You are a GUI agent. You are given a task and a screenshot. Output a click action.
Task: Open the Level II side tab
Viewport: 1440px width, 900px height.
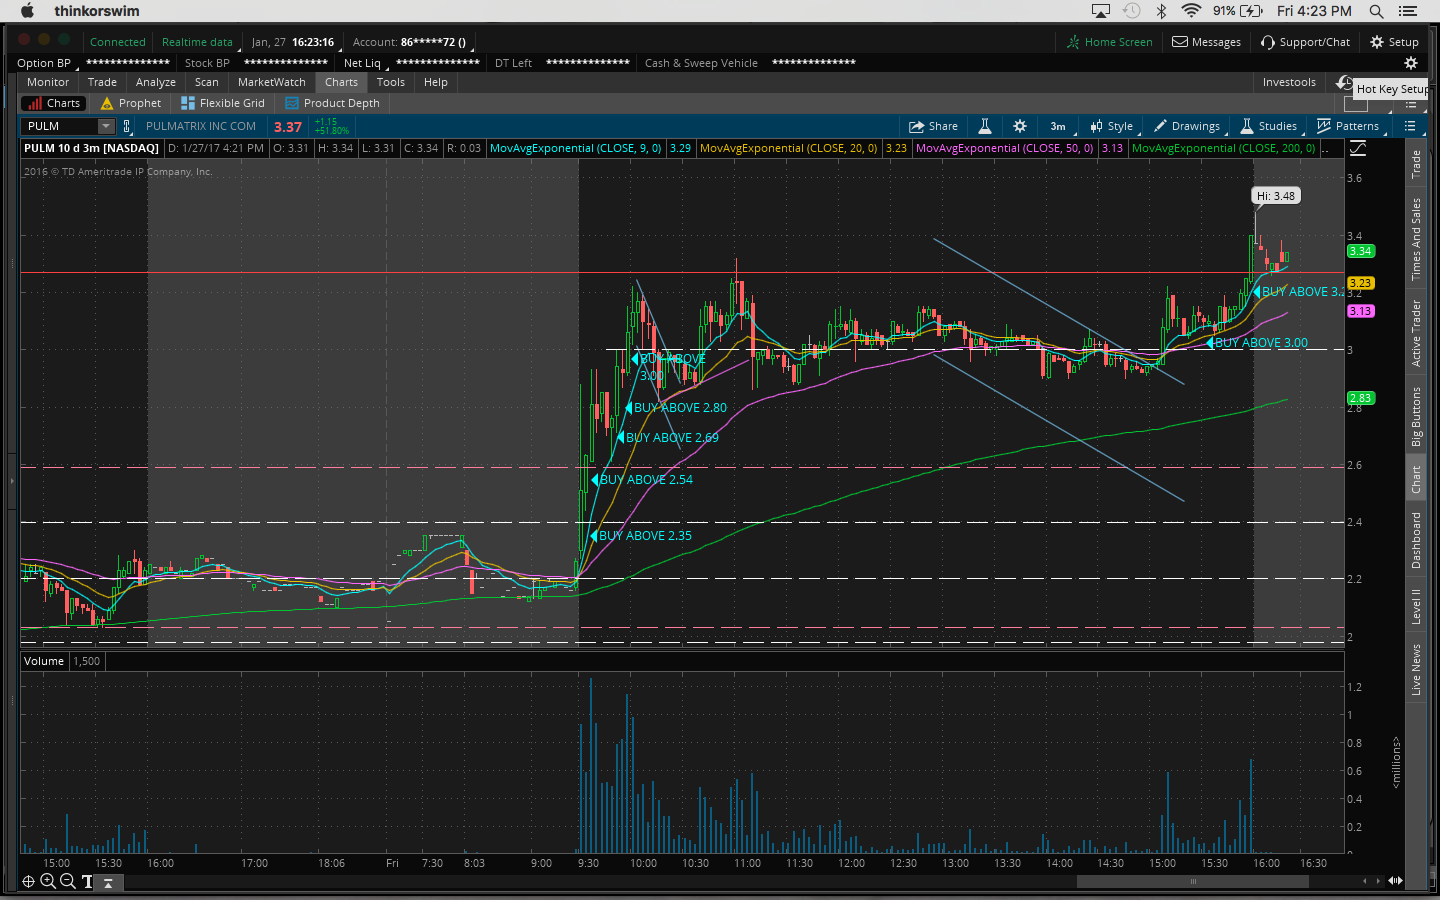click(1416, 606)
